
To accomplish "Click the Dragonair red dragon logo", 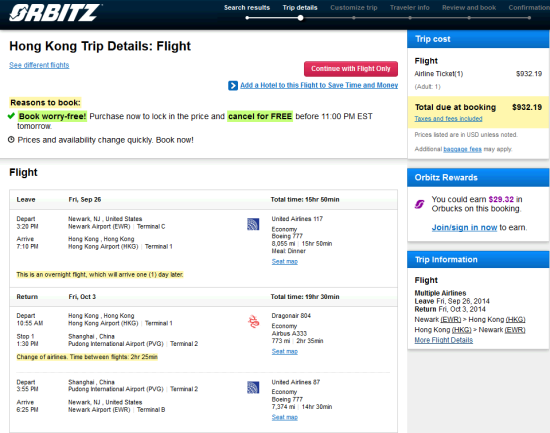I will pyautogui.click(x=254, y=322).
